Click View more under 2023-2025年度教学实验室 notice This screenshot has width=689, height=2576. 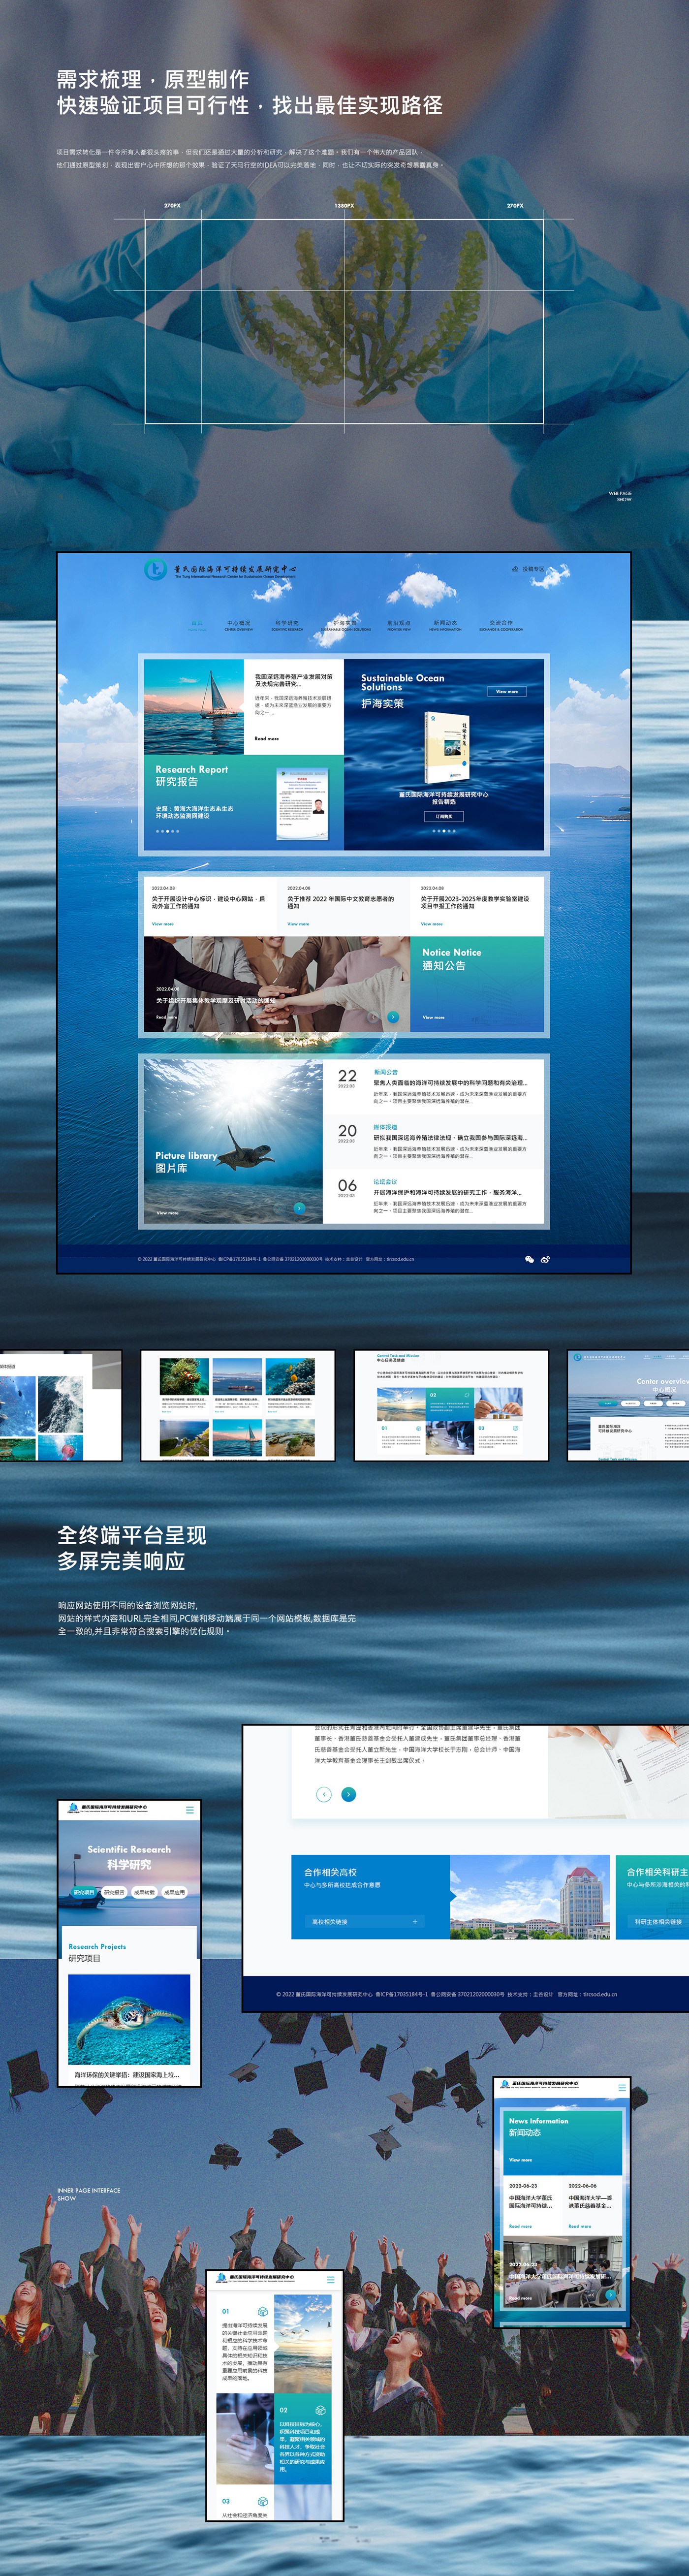pos(432,924)
